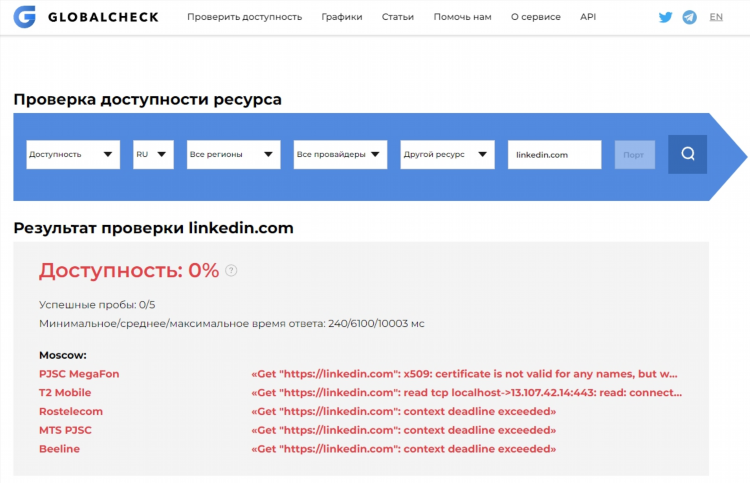Click the Успешные пробы: 0/5 line
750x483 pixels.
point(97,305)
